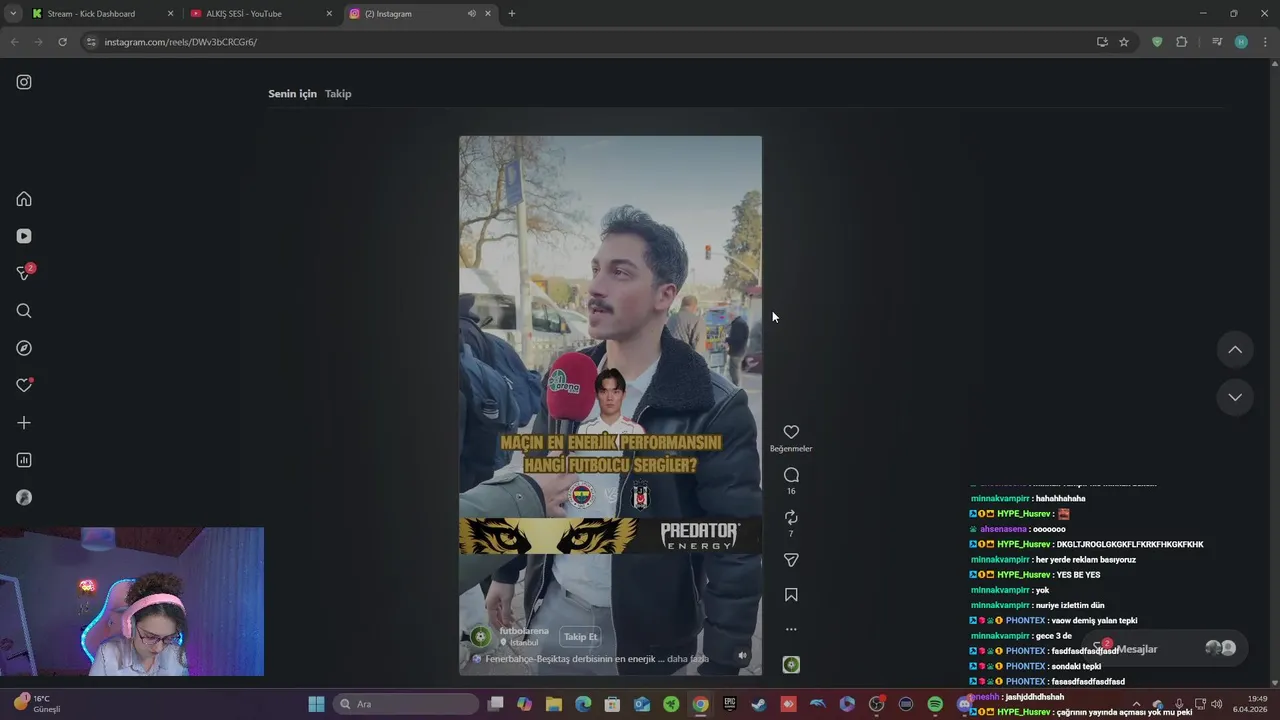
Task: View site information icon in address bar
Action: point(91,42)
